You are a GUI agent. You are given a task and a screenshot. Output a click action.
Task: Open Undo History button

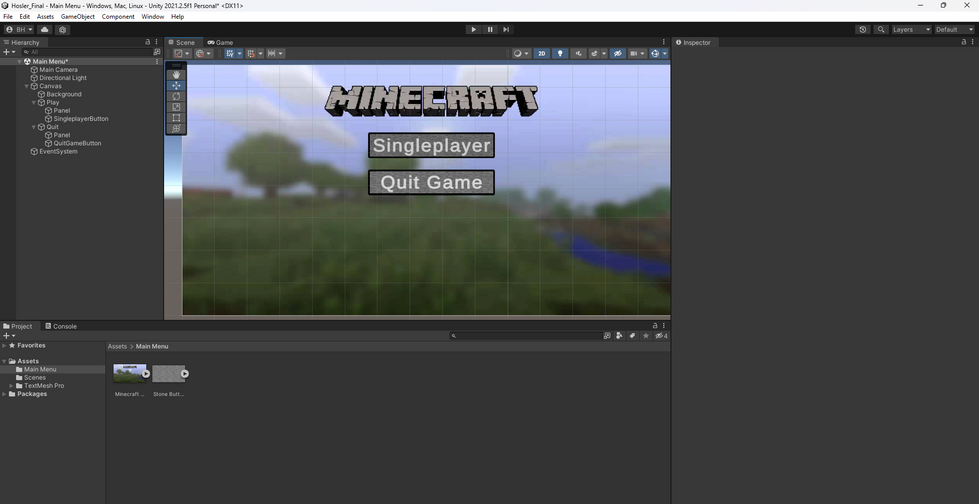coord(862,29)
